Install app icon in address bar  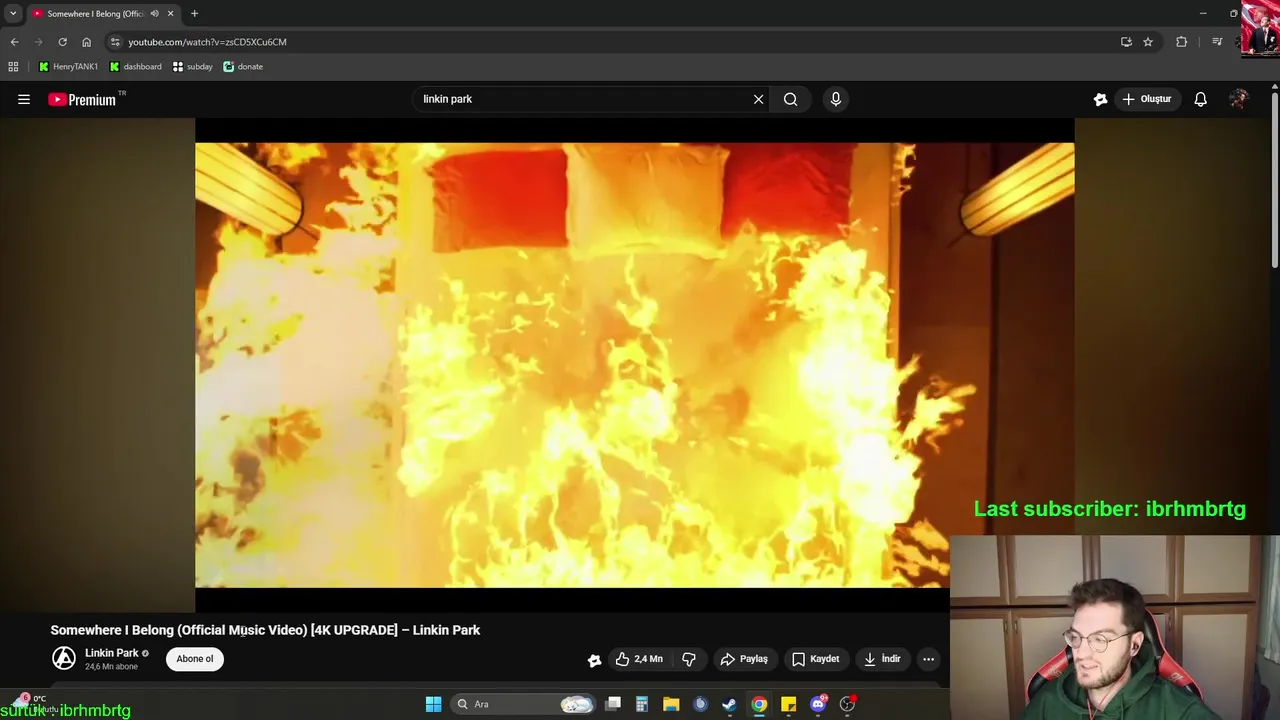coord(1126,42)
